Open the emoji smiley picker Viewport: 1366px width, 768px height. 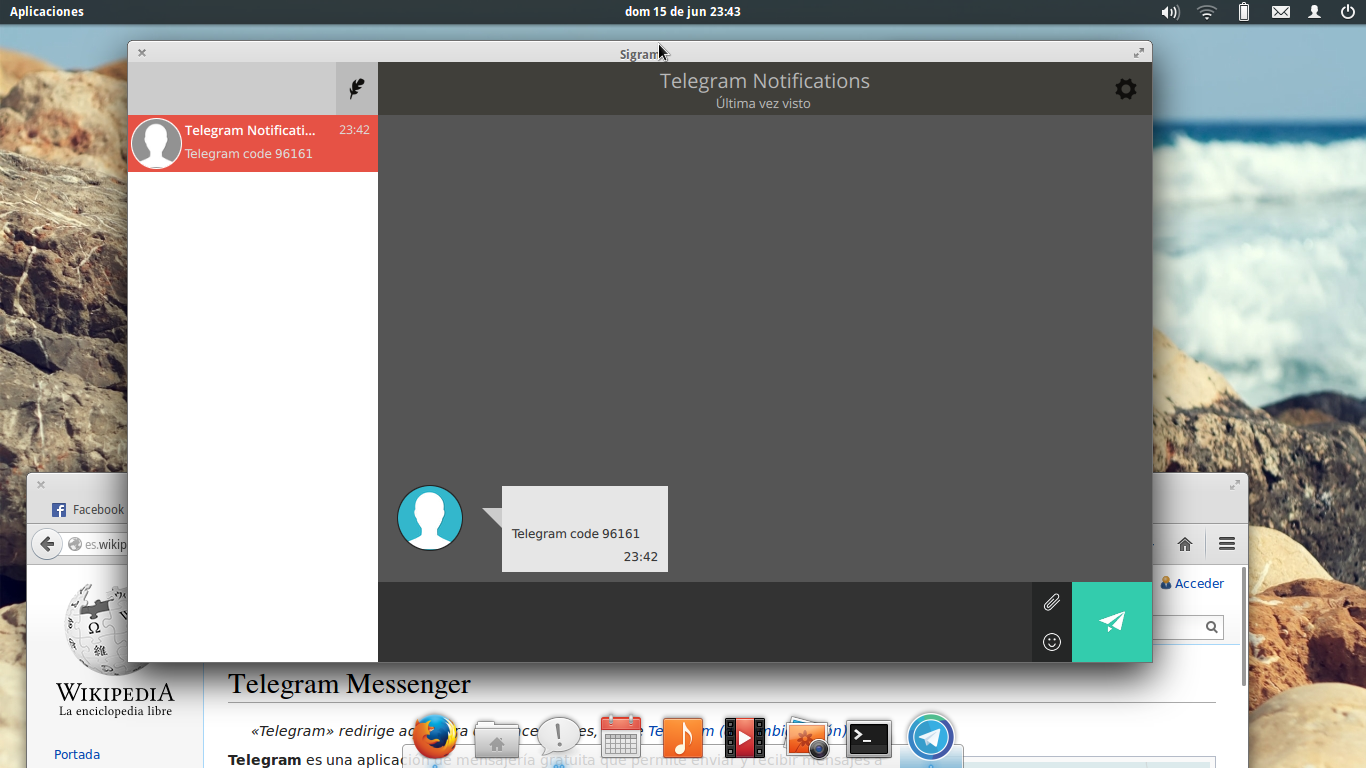click(1052, 642)
